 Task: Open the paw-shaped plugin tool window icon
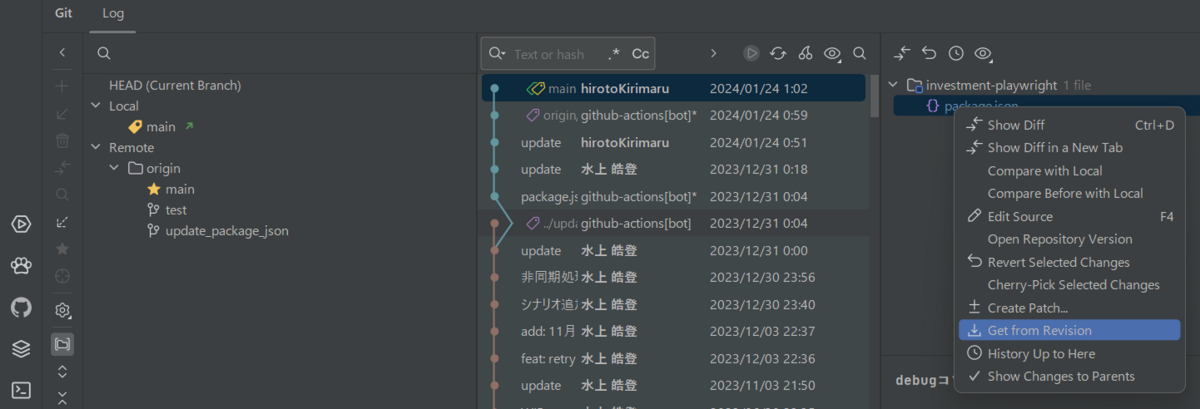coord(21,266)
